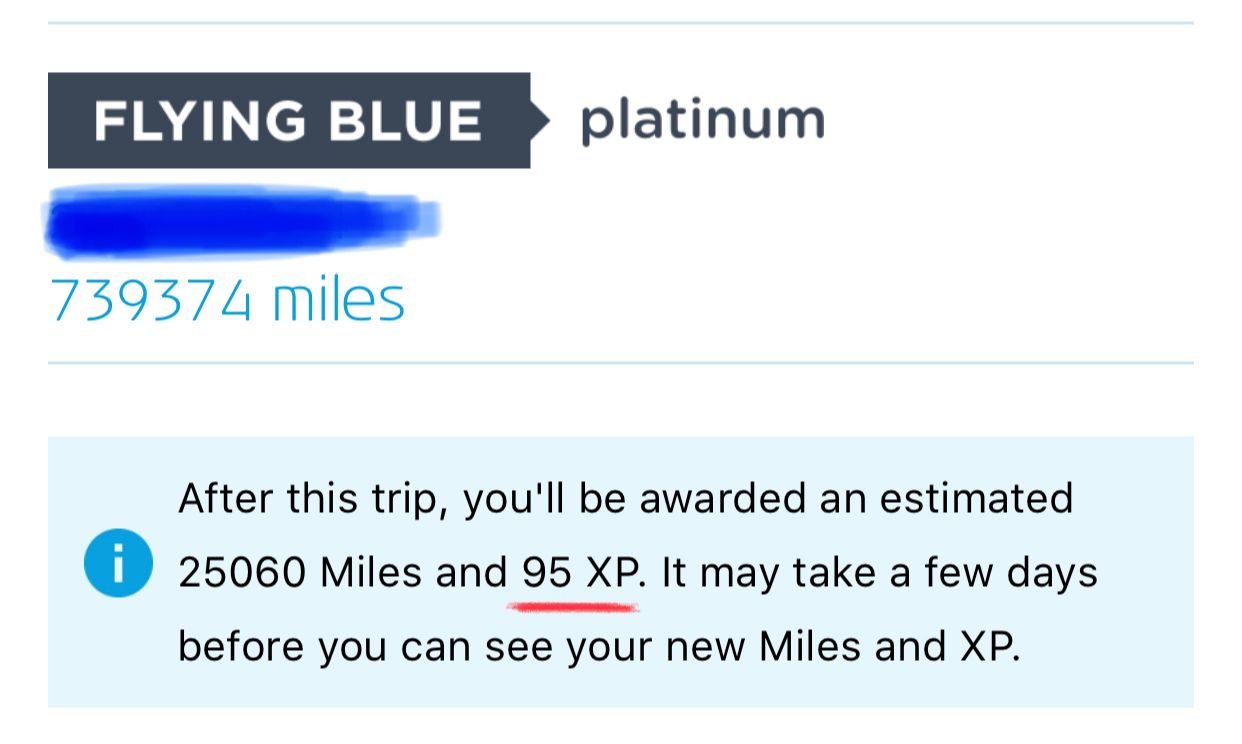The width and height of the screenshot is (1242, 744).
Task: Click the 'After this trip' opening words
Action: 312,499
